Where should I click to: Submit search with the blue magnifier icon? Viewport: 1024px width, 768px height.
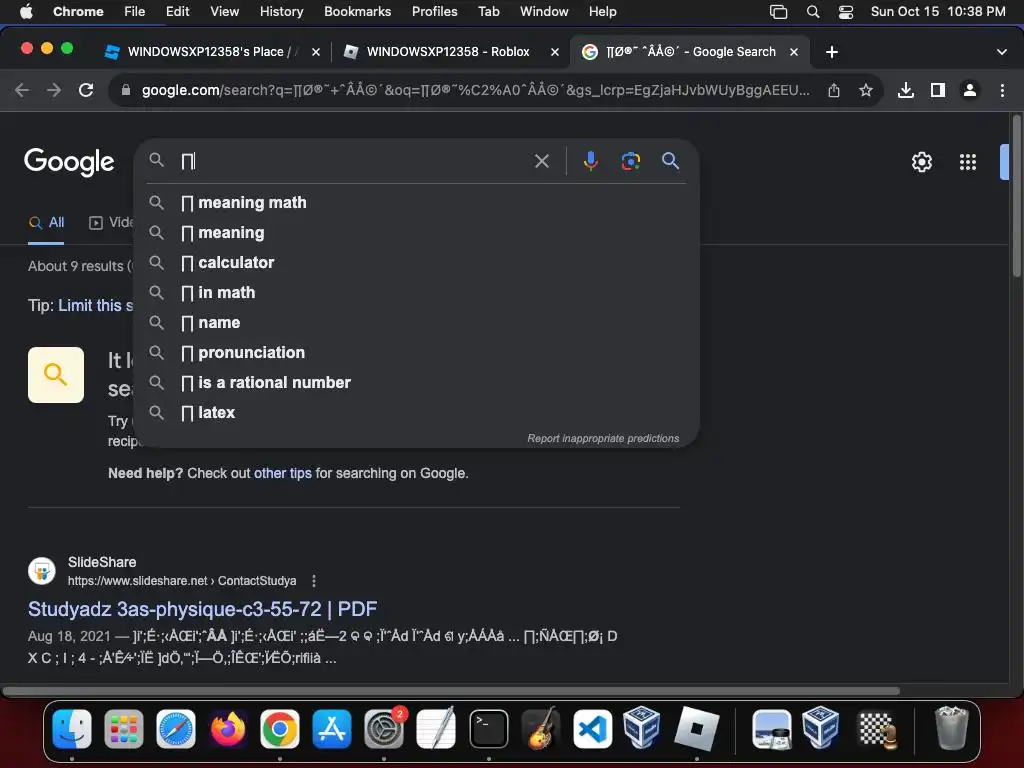point(670,161)
